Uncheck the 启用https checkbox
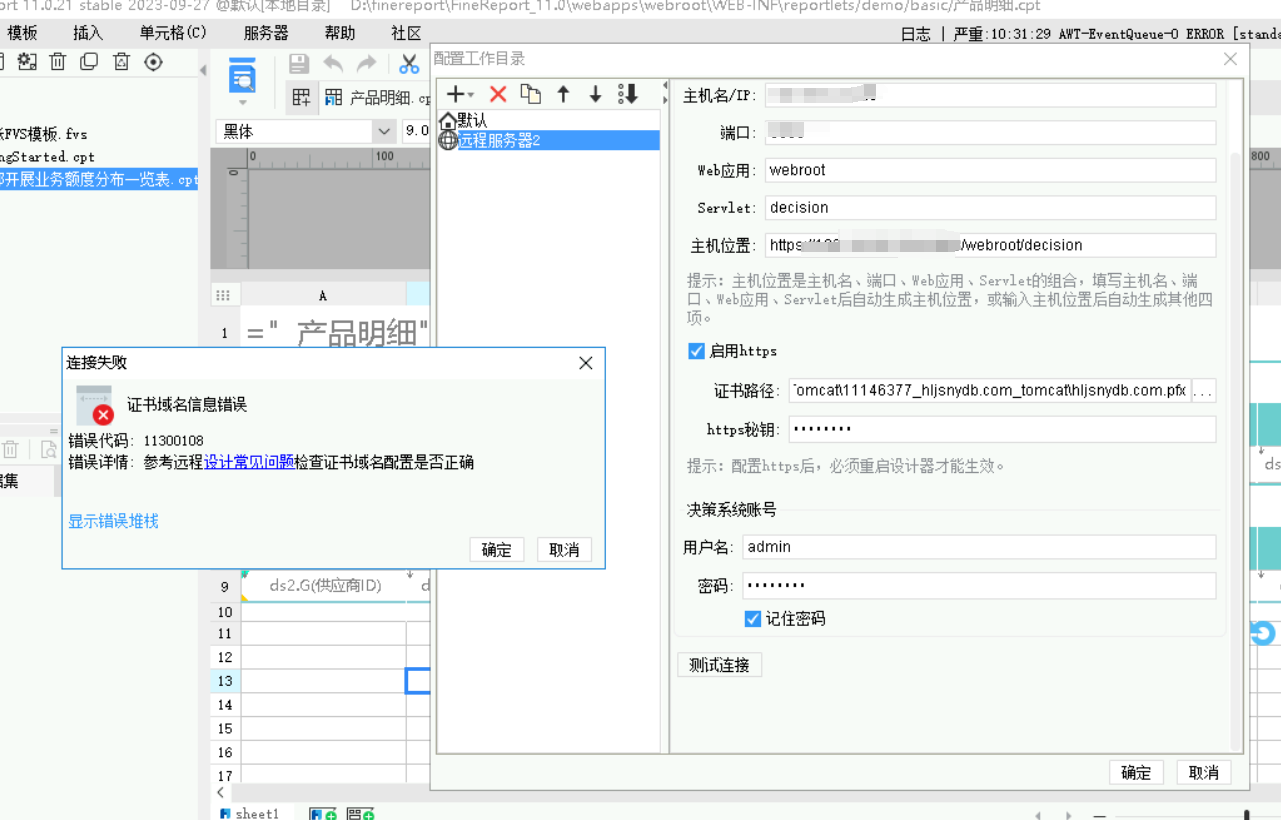Screen dimensions: 1281x820 697,351
